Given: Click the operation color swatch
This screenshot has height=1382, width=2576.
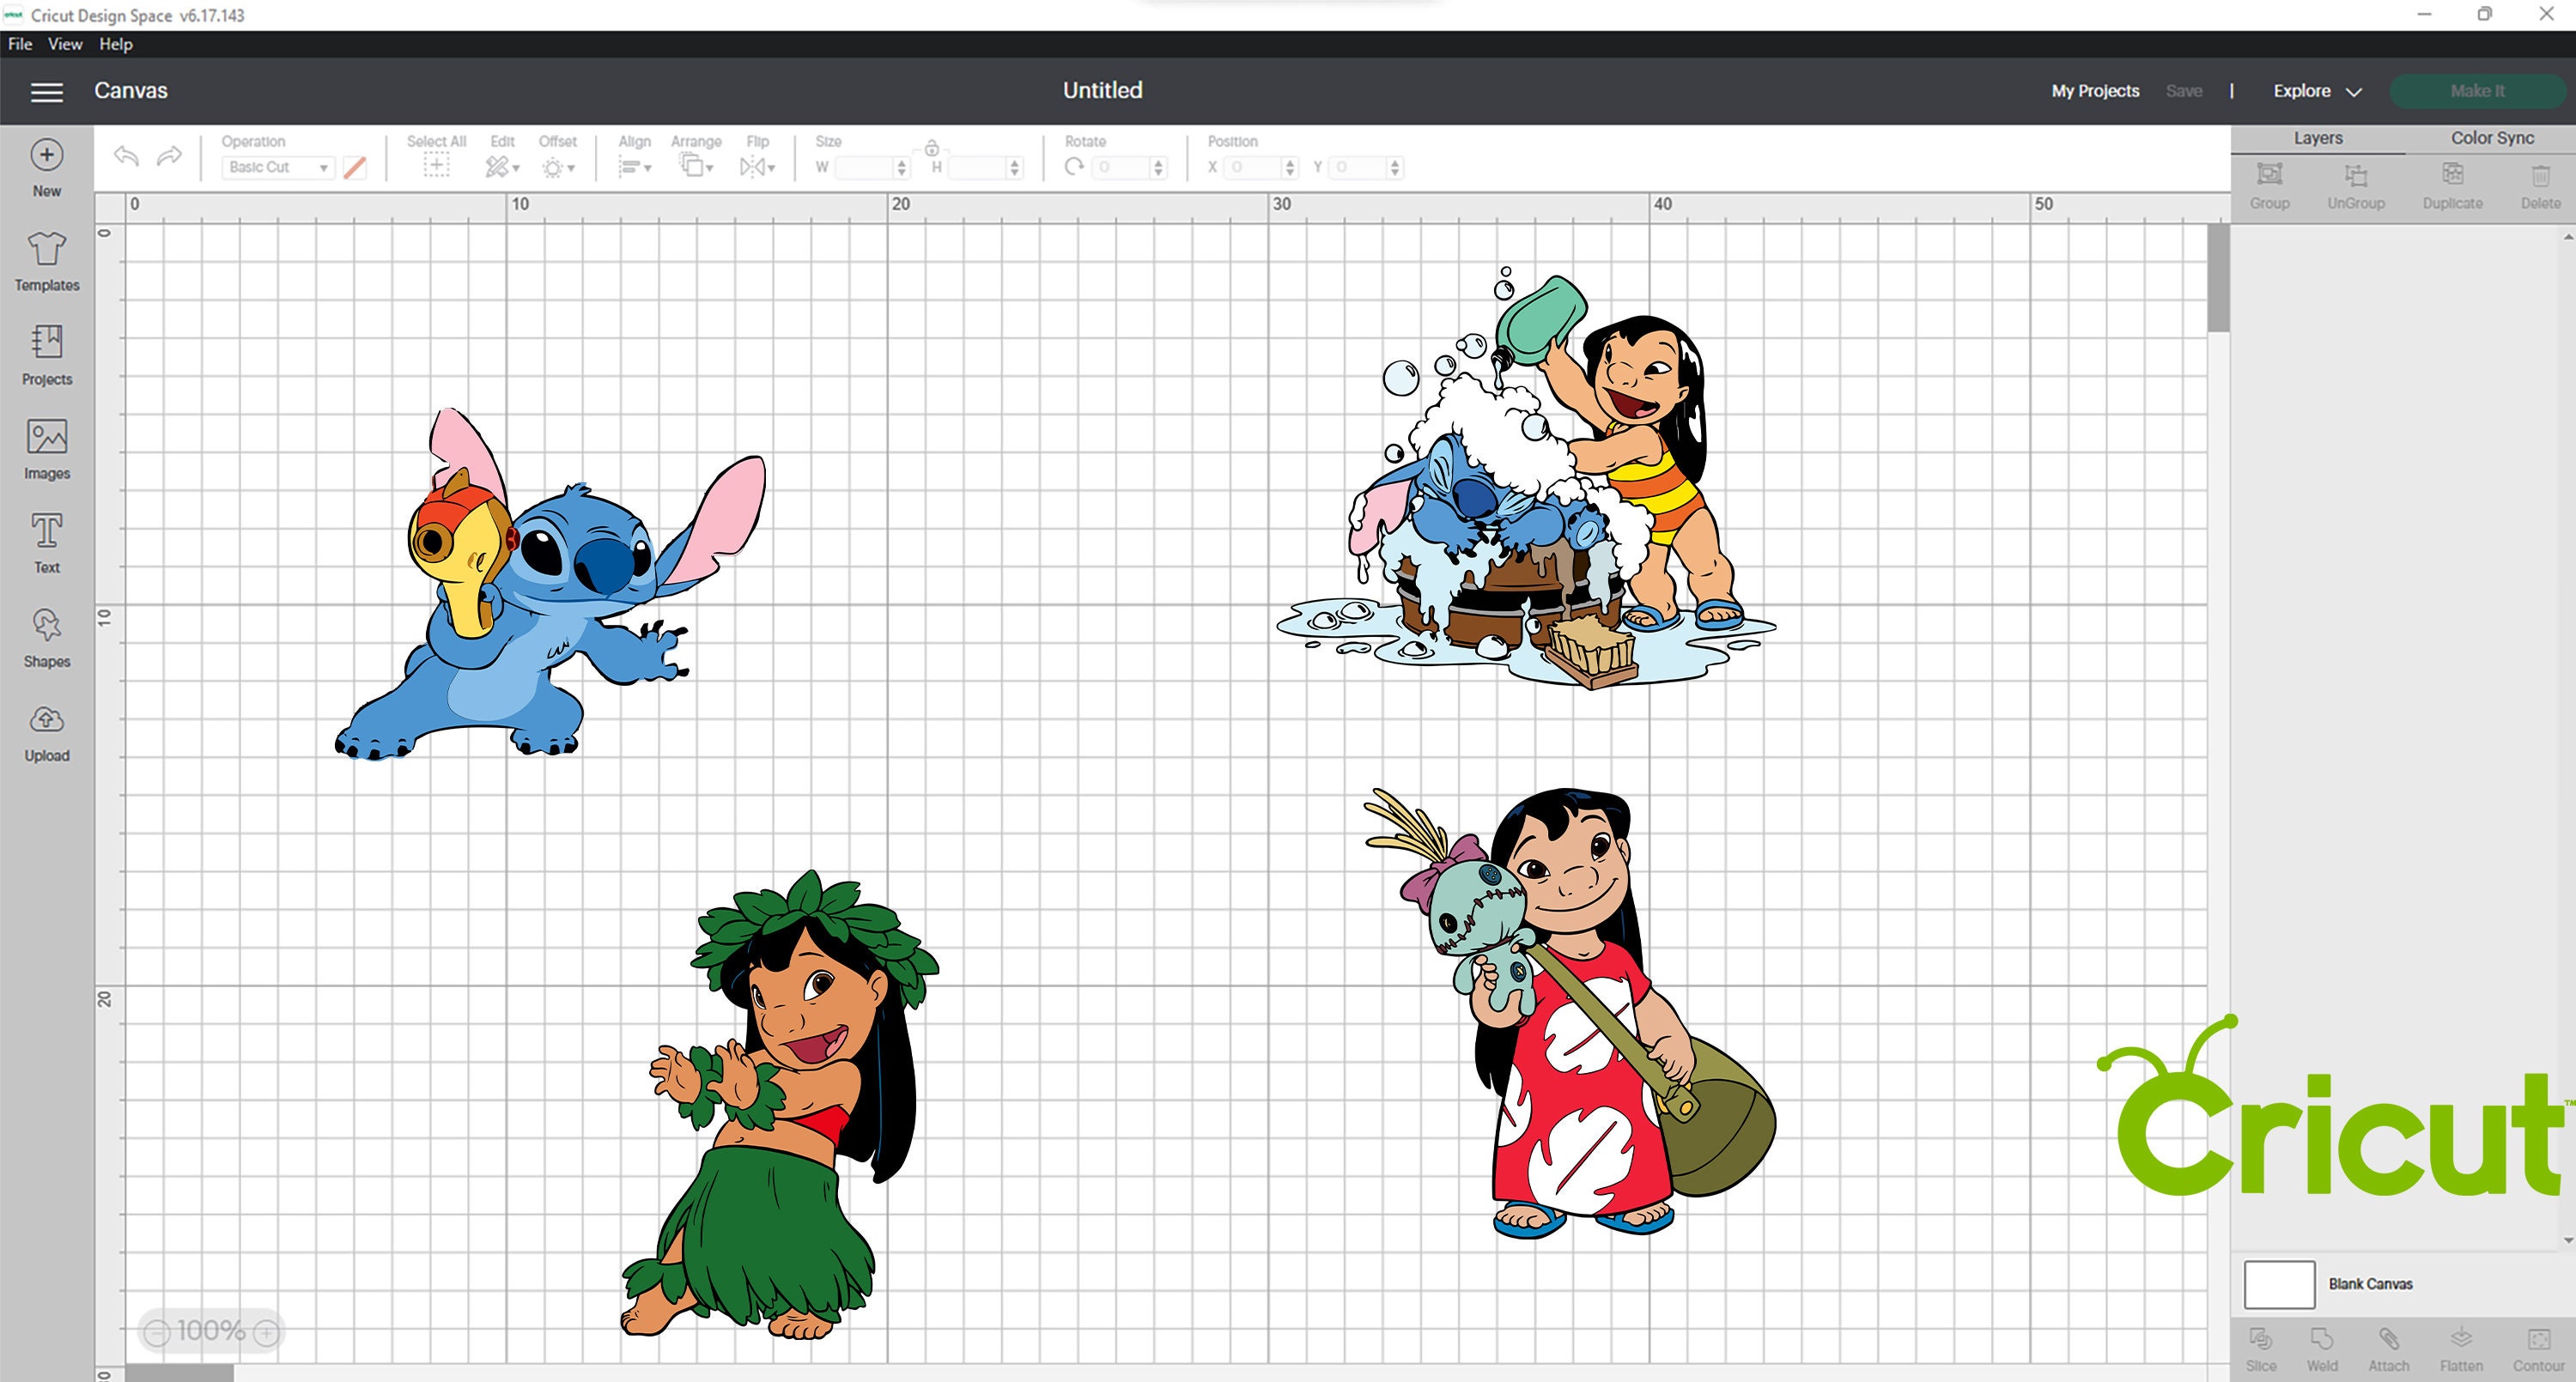Looking at the screenshot, I should tap(354, 167).
